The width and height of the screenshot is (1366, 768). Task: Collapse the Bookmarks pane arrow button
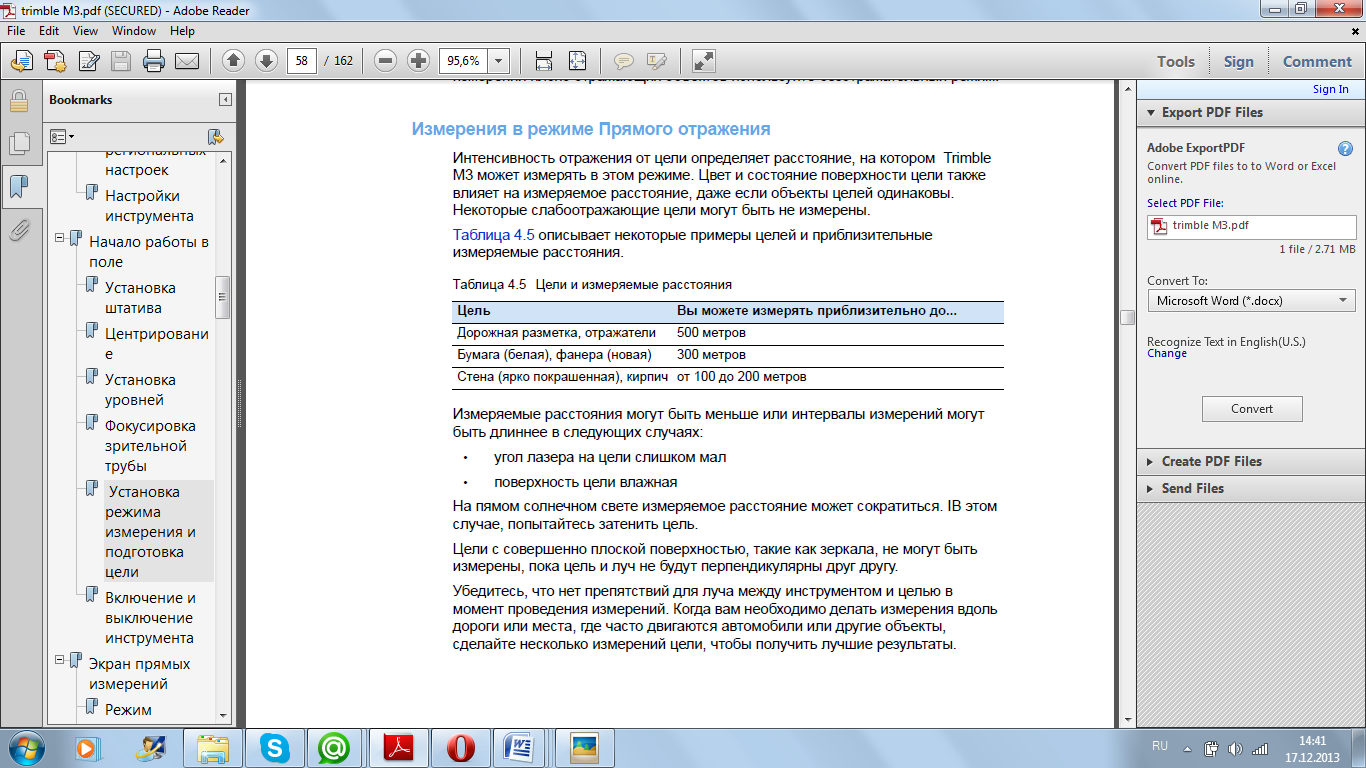[x=225, y=99]
